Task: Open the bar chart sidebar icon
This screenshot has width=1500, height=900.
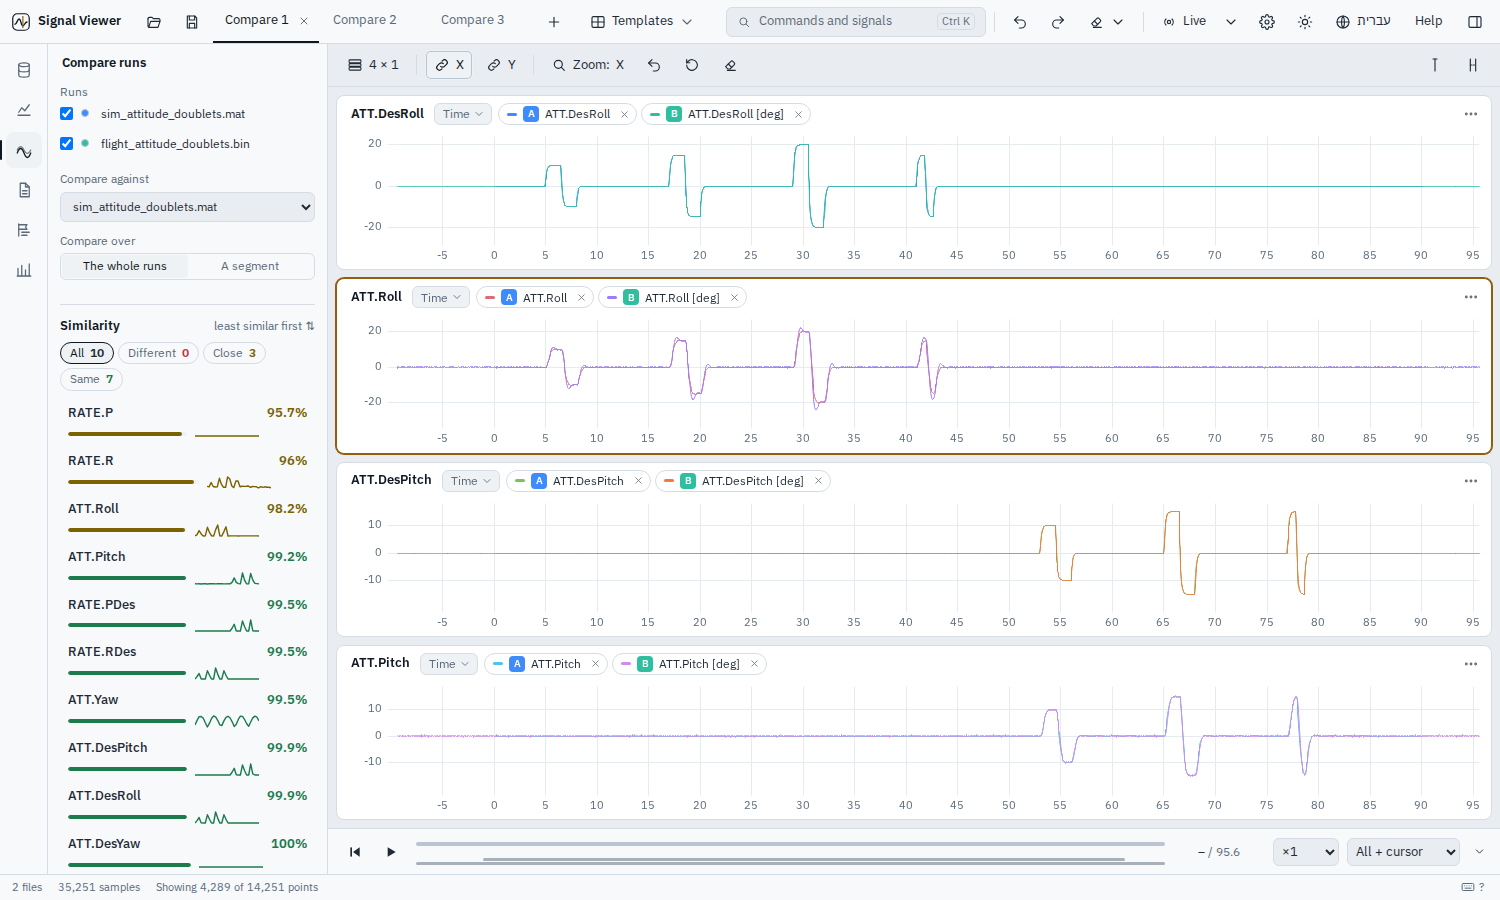Action: [x=24, y=270]
